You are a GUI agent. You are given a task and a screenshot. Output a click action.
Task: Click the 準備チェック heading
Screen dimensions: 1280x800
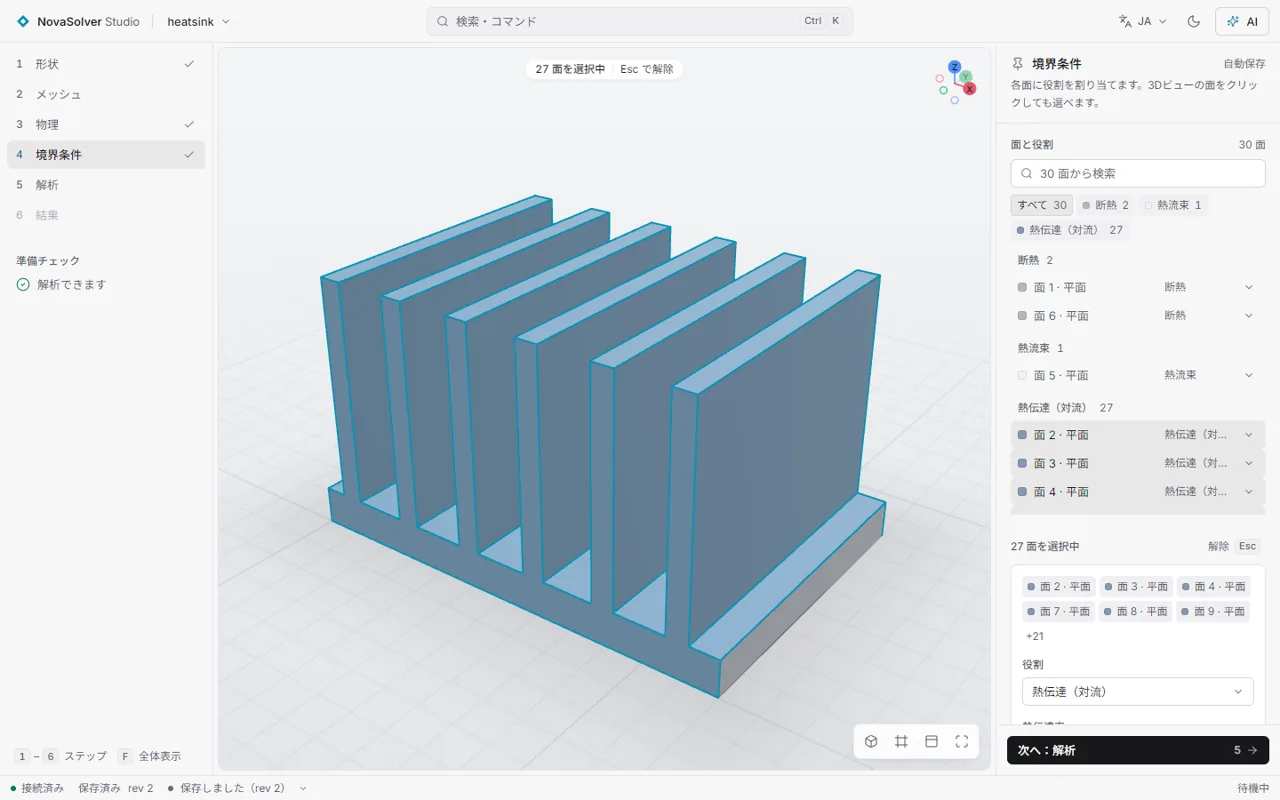click(48, 260)
